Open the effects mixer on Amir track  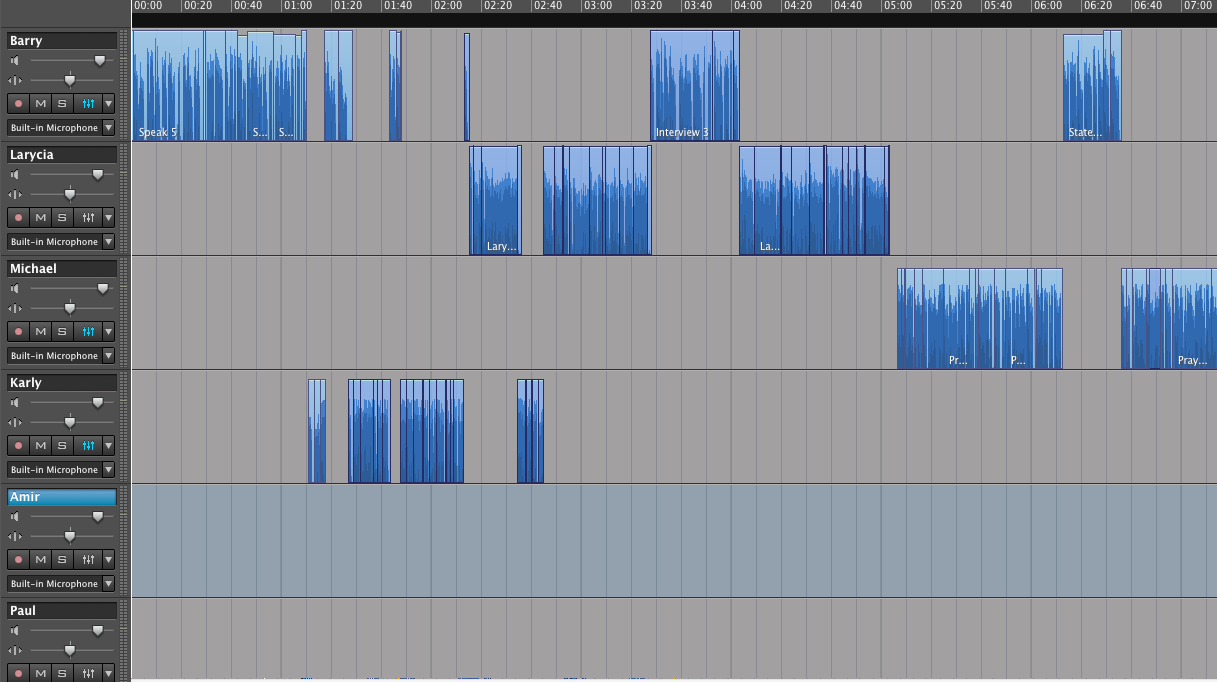pyautogui.click(x=88, y=559)
